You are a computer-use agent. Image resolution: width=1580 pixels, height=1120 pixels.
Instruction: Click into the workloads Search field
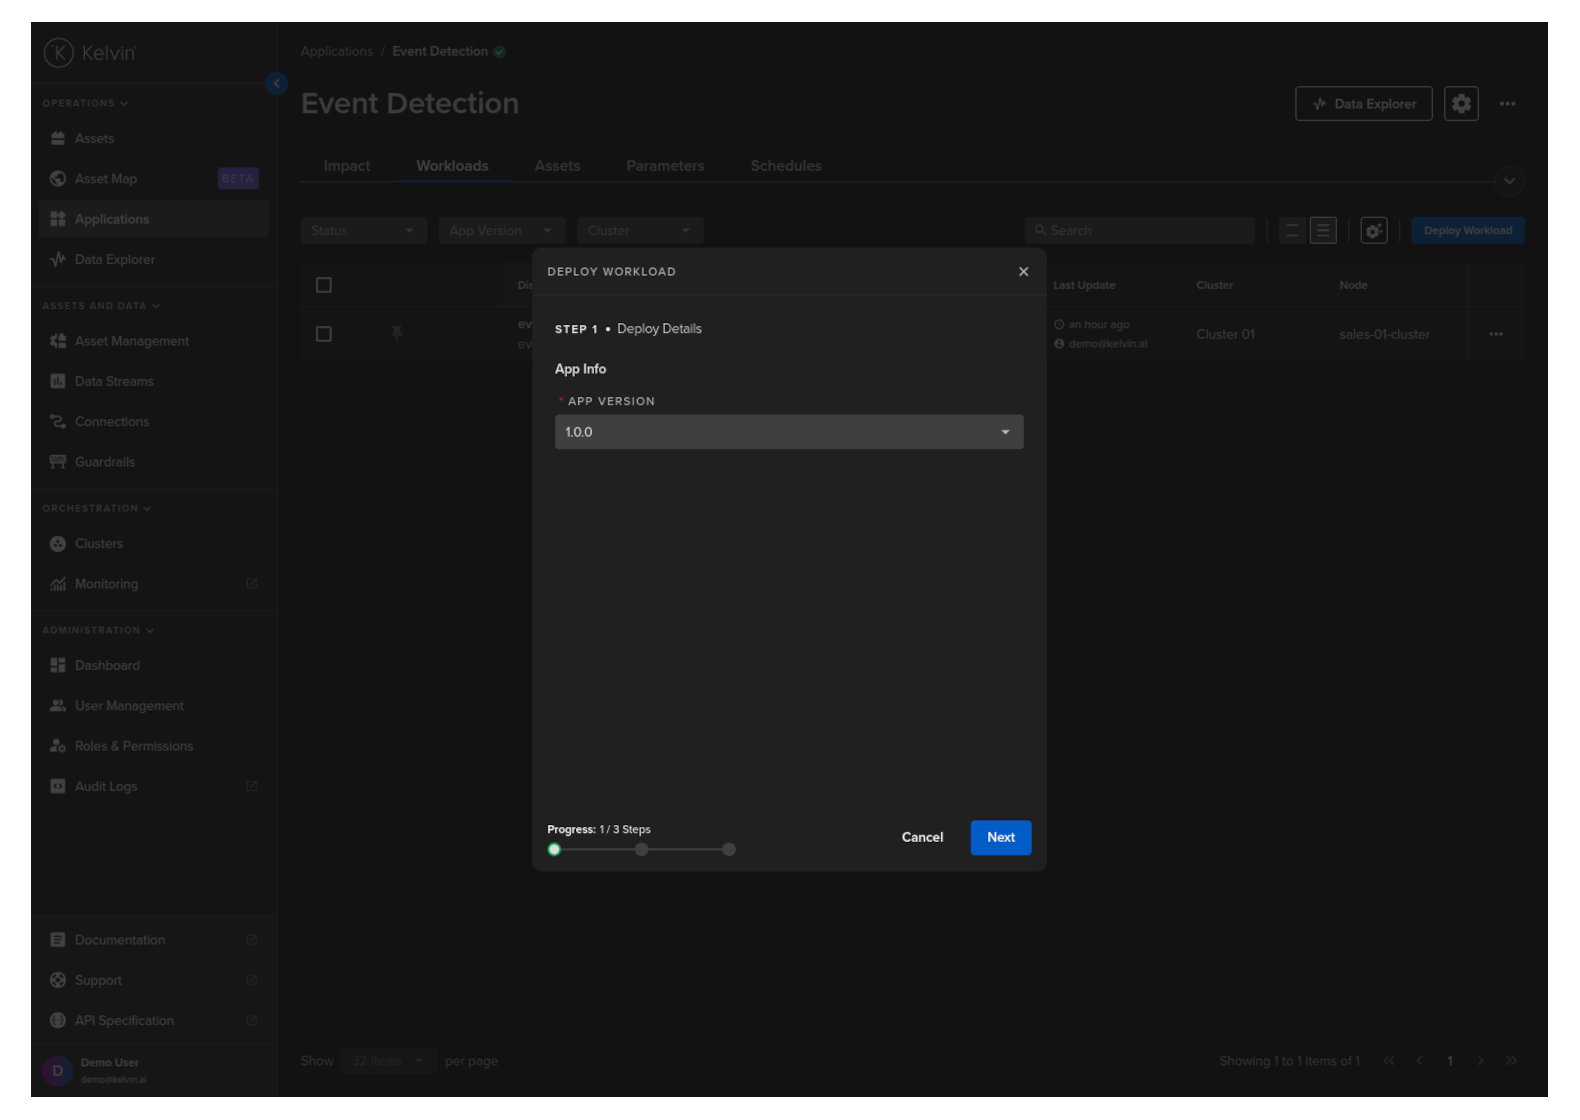coord(1140,231)
